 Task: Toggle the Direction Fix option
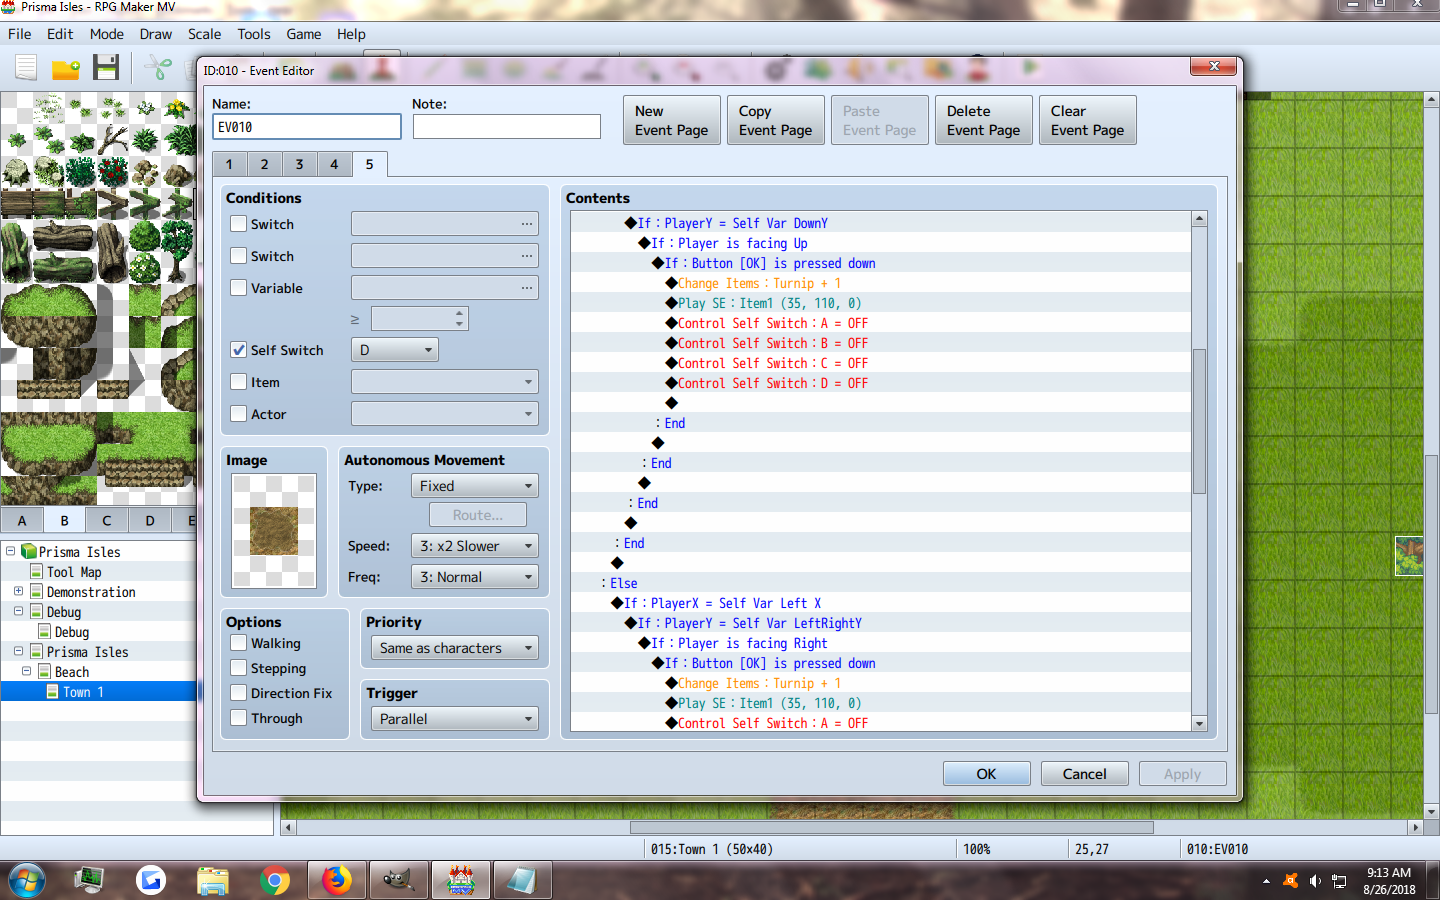tap(239, 693)
